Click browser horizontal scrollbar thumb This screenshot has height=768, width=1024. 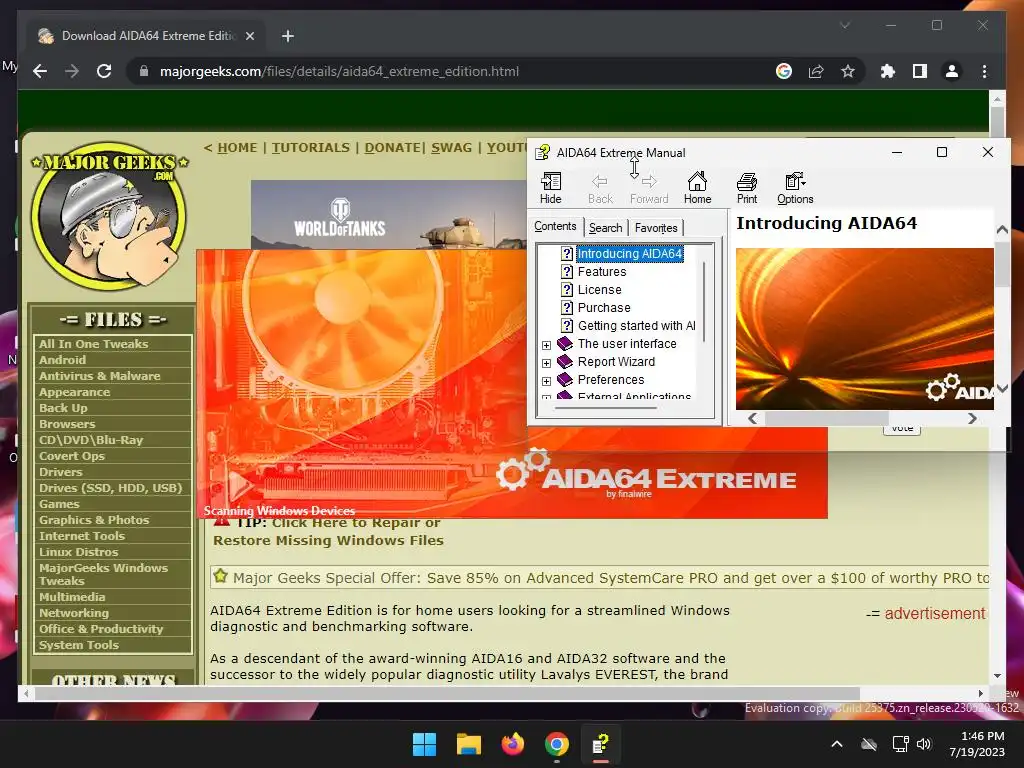pos(447,694)
